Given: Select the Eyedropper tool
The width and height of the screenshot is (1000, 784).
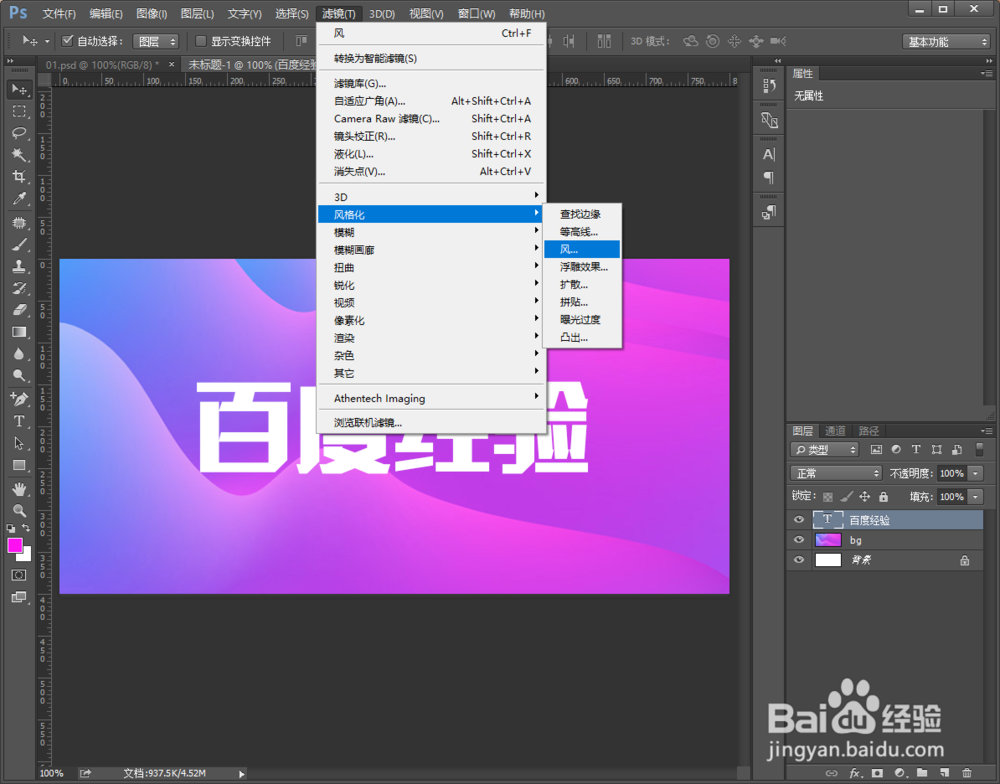Looking at the screenshot, I should coord(19,198).
